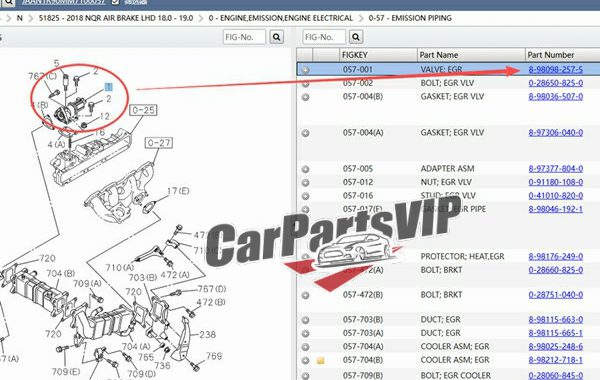600x380 pixels.
Task: Click round icon in 057-016 STUD row
Action: point(305,196)
